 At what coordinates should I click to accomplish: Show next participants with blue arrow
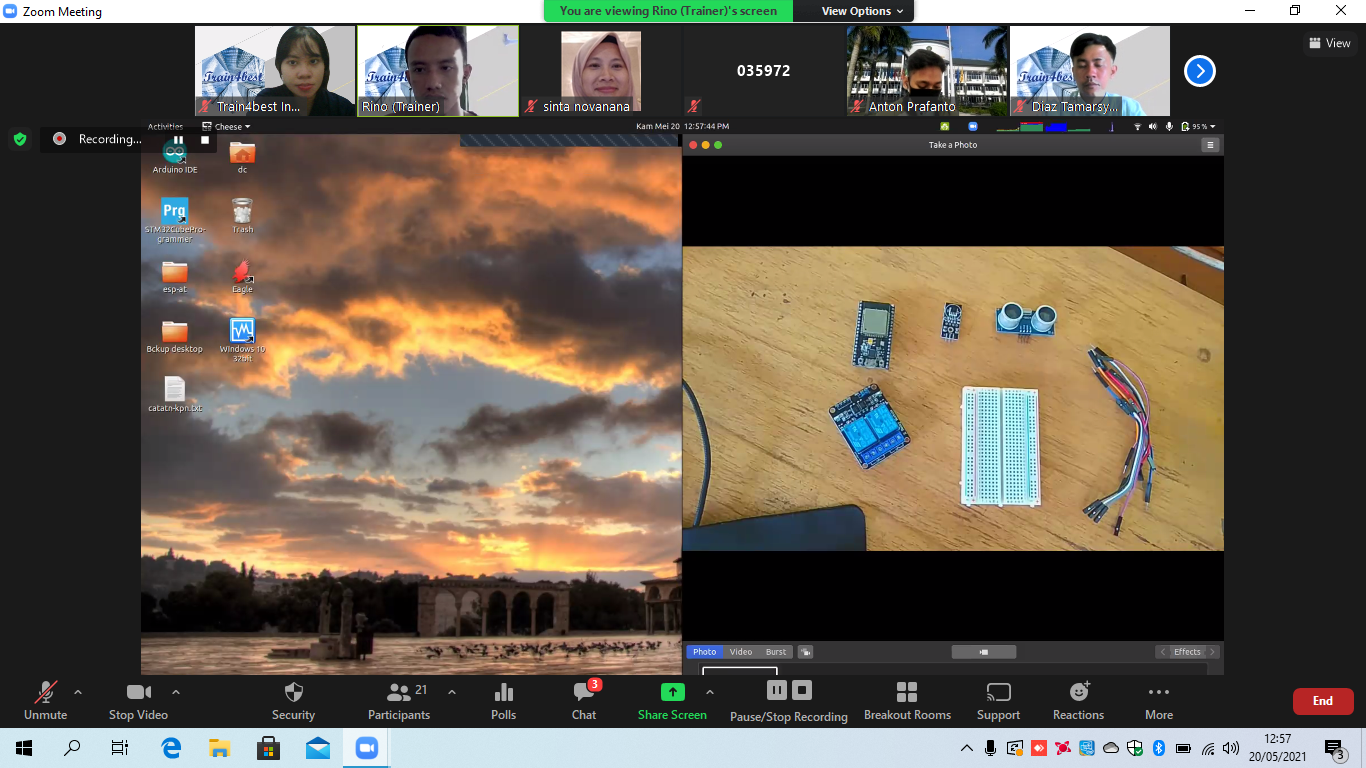click(x=1199, y=71)
